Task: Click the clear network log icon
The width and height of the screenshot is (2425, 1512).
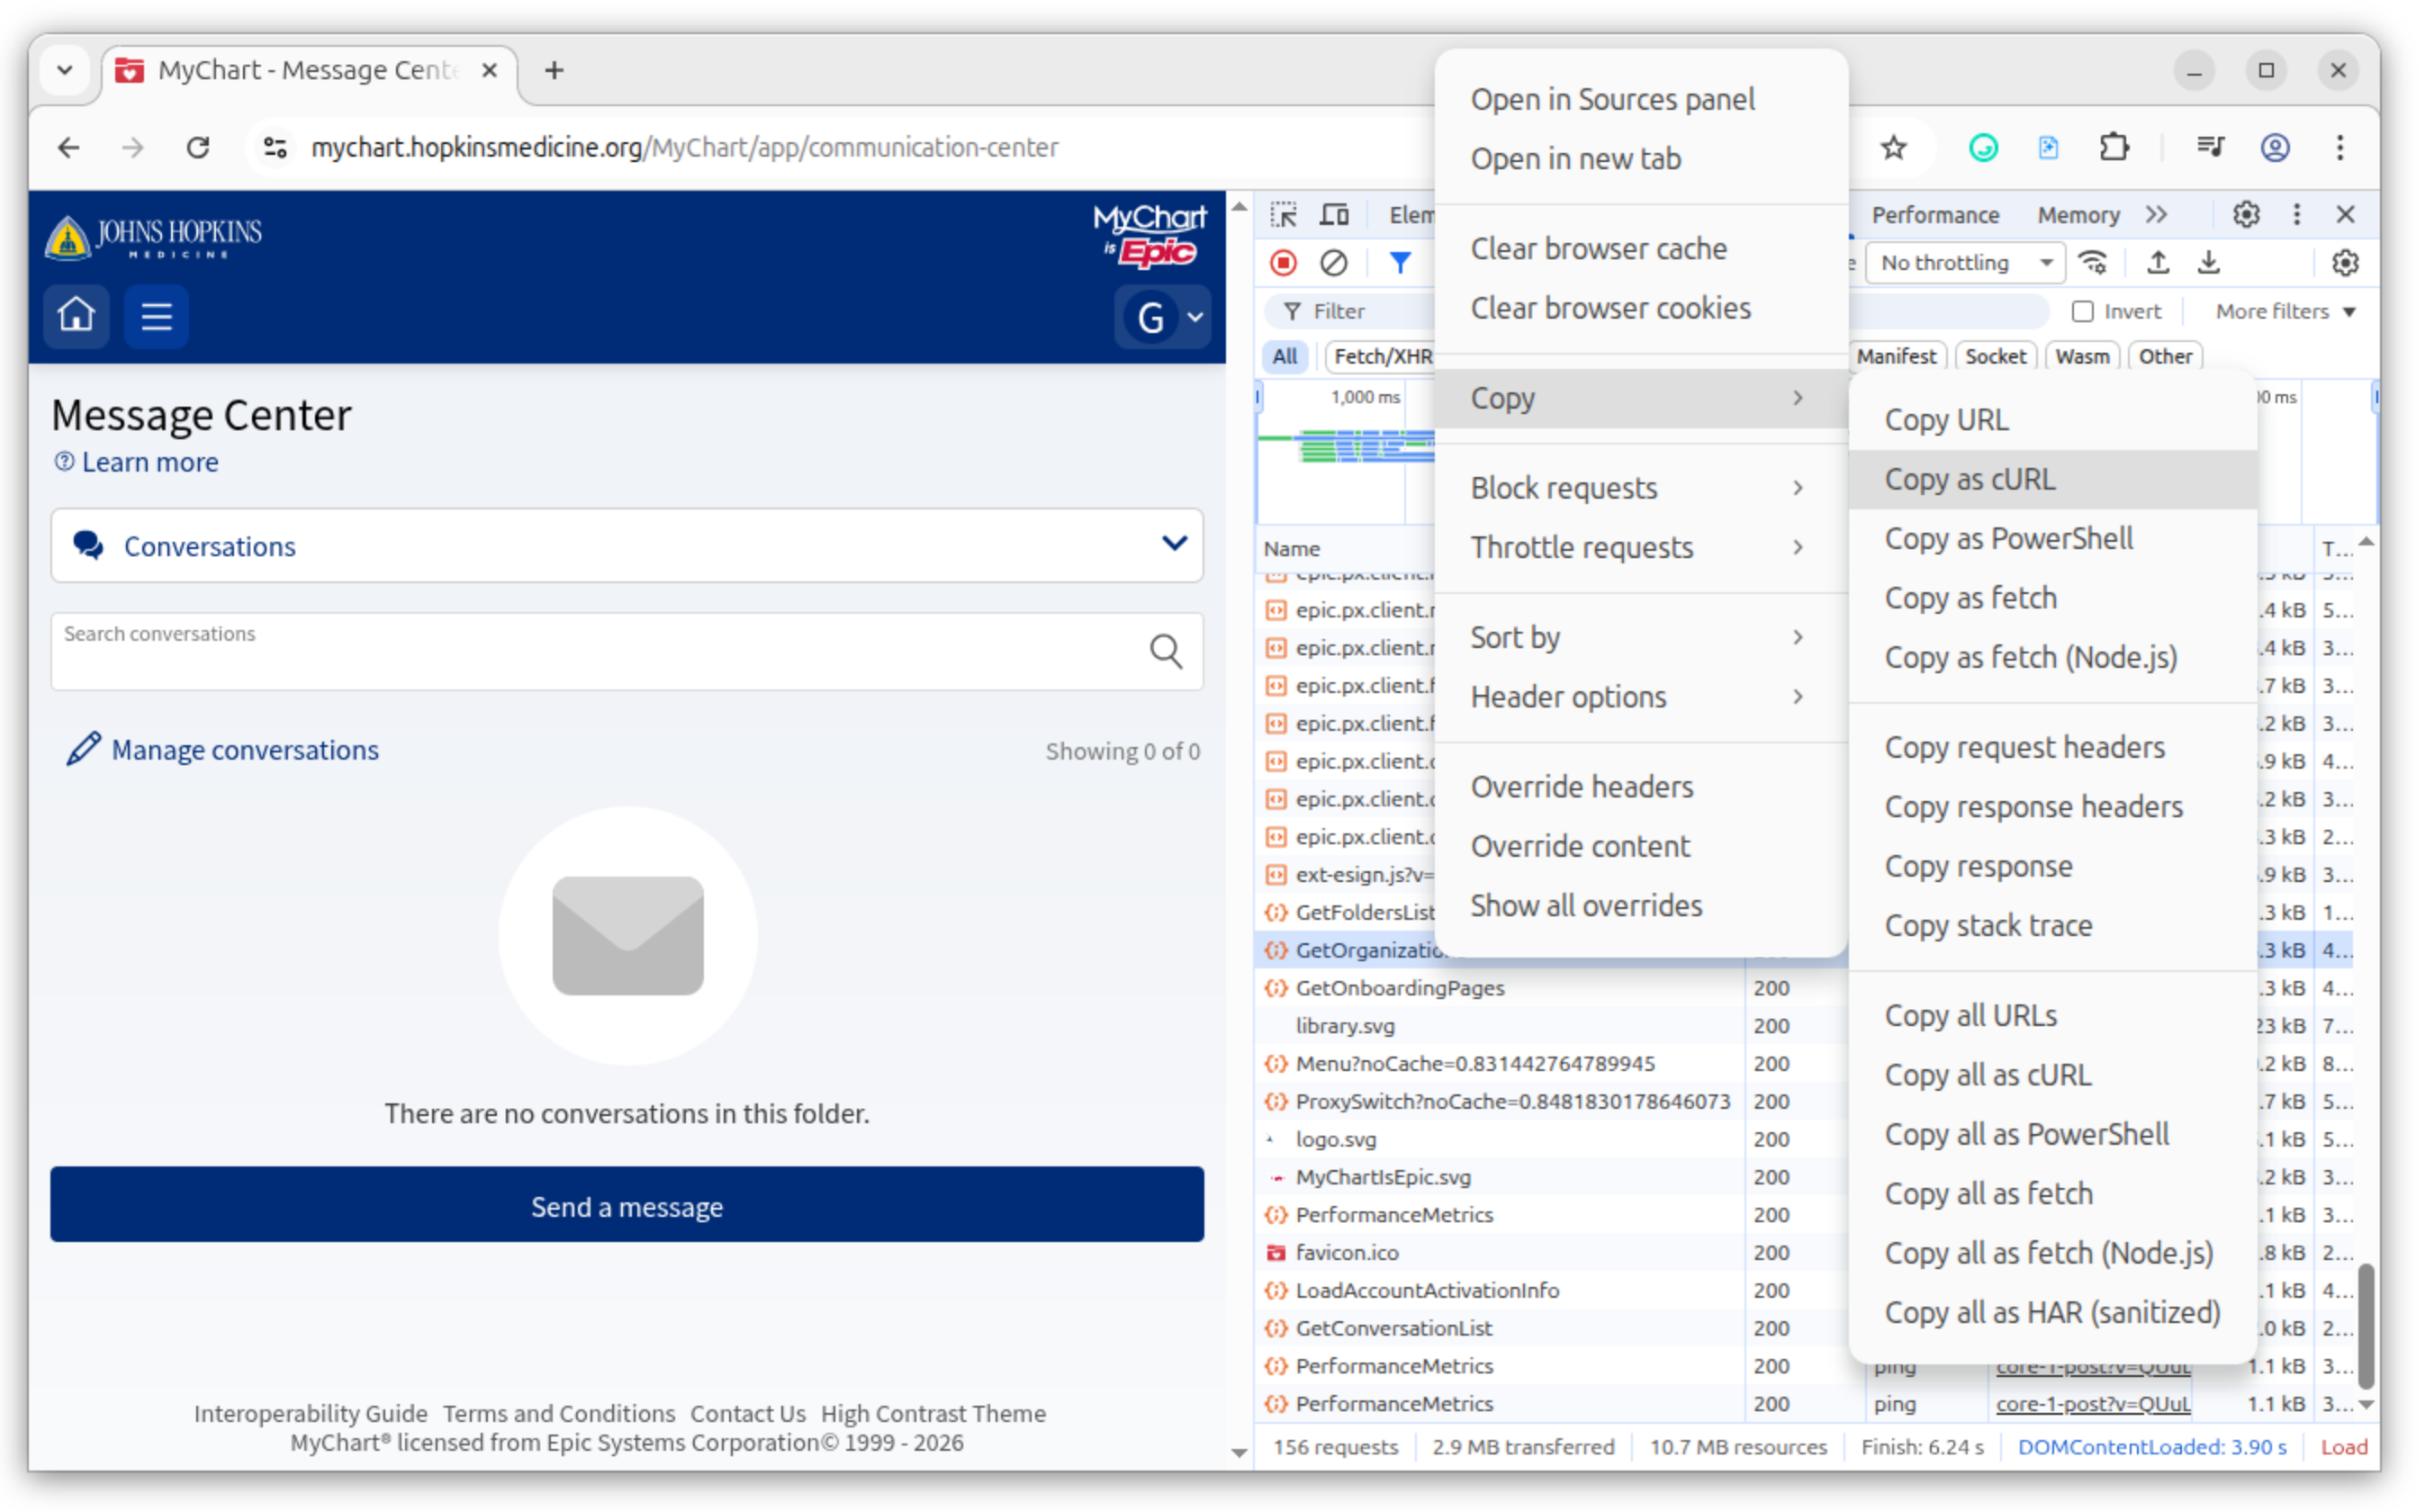Action: [x=1333, y=263]
